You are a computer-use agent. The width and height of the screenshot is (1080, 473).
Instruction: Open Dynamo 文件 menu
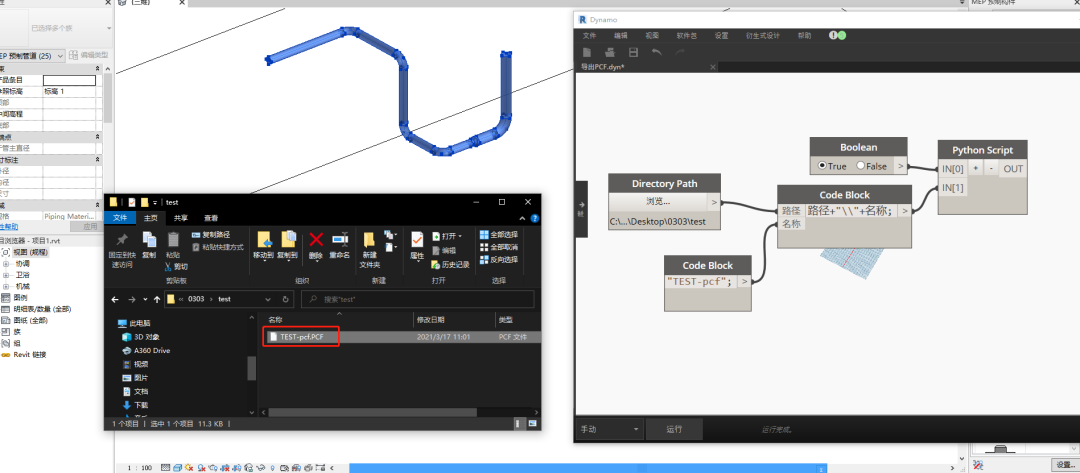tap(590, 36)
